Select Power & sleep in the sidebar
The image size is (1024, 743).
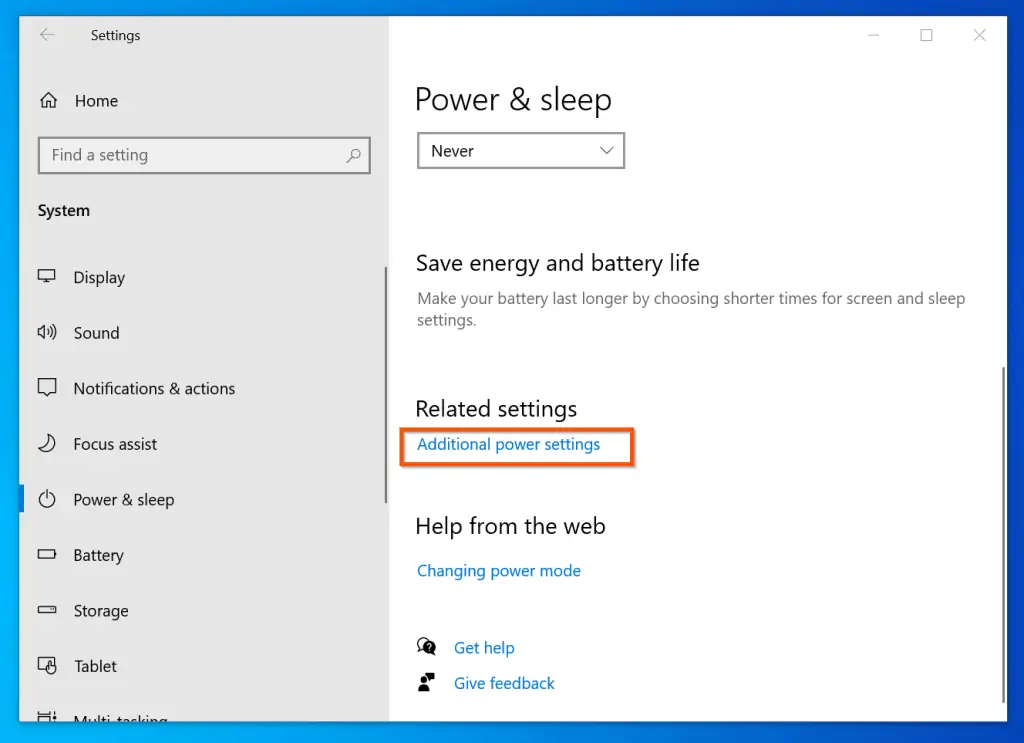pos(123,500)
